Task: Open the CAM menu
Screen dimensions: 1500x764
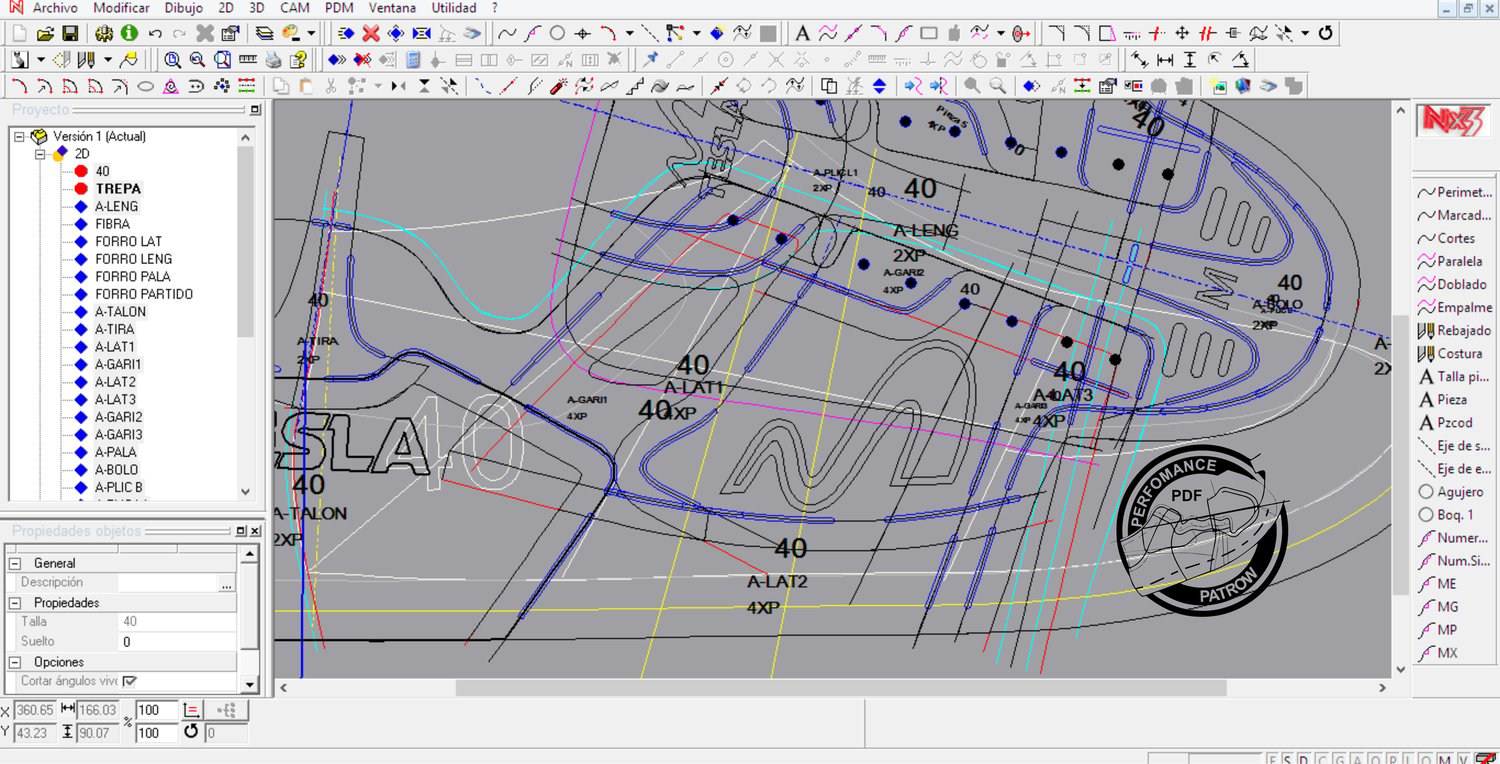Action: (295, 8)
